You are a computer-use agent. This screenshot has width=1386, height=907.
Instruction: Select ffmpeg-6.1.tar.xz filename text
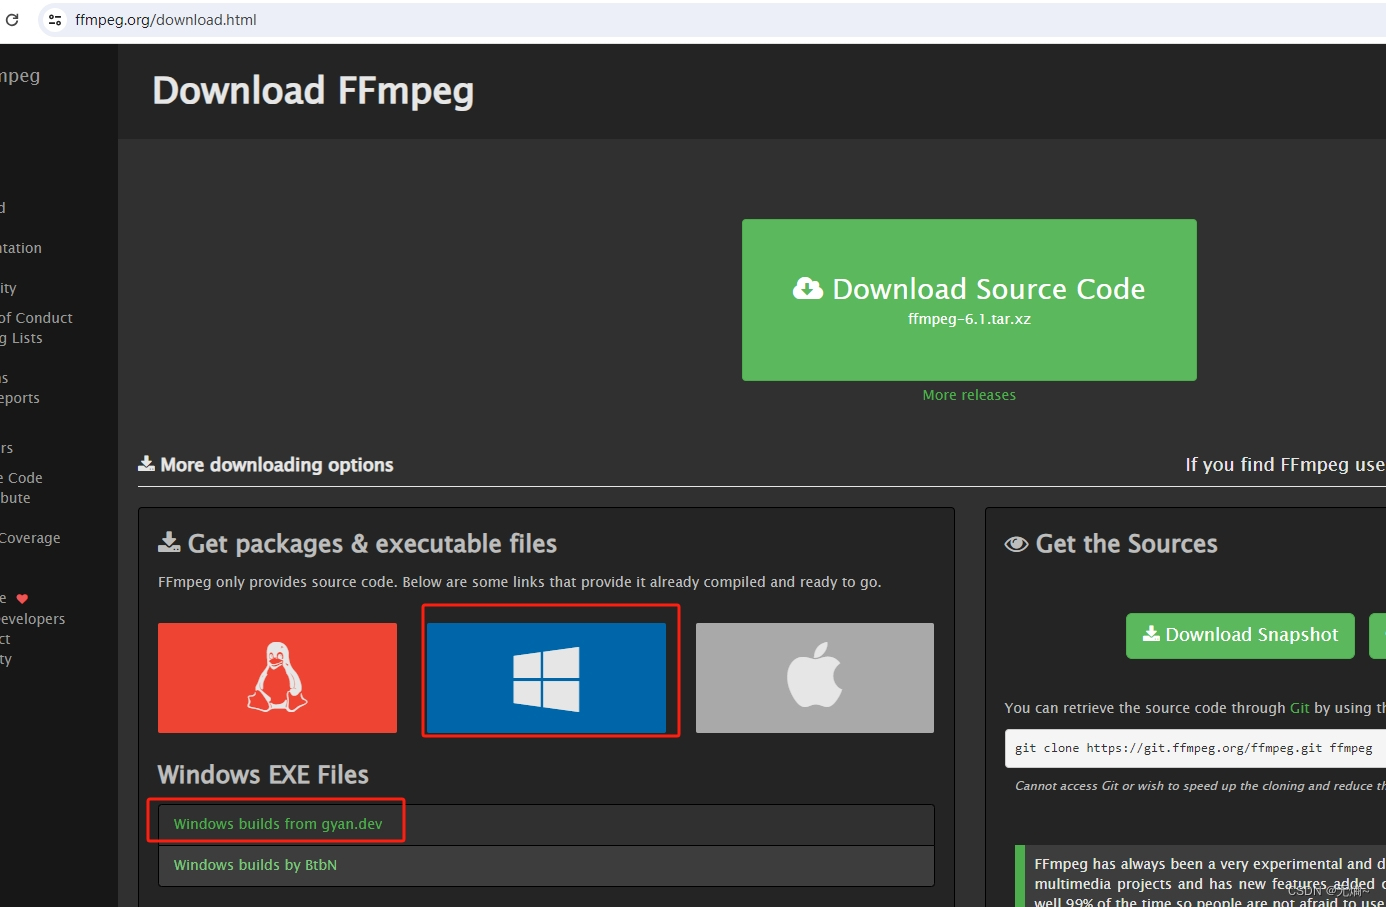[969, 319]
